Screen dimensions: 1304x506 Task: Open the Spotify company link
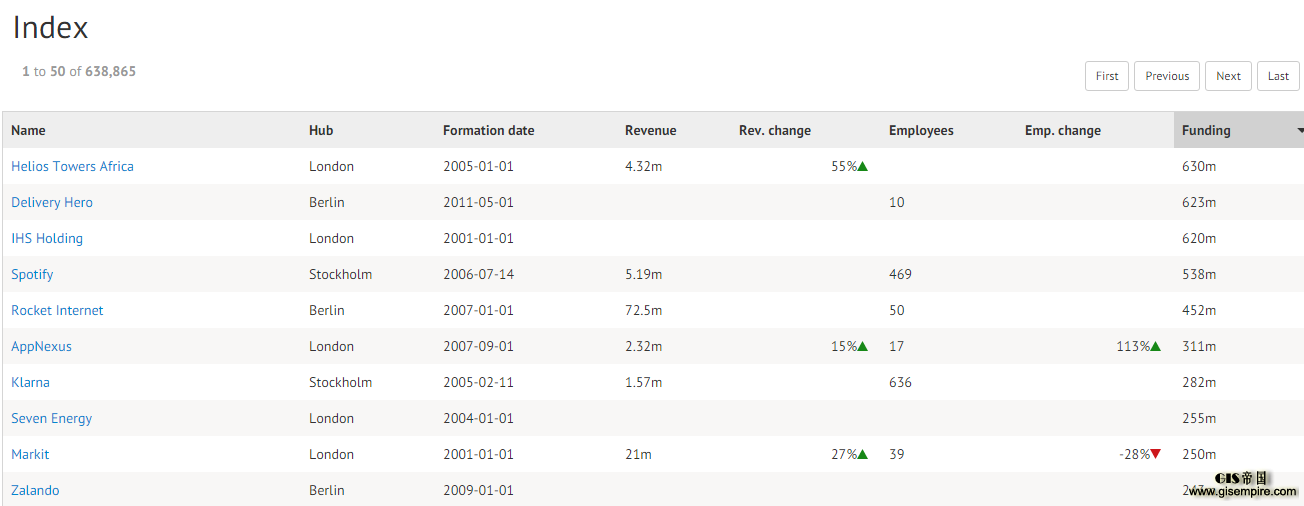coord(32,274)
